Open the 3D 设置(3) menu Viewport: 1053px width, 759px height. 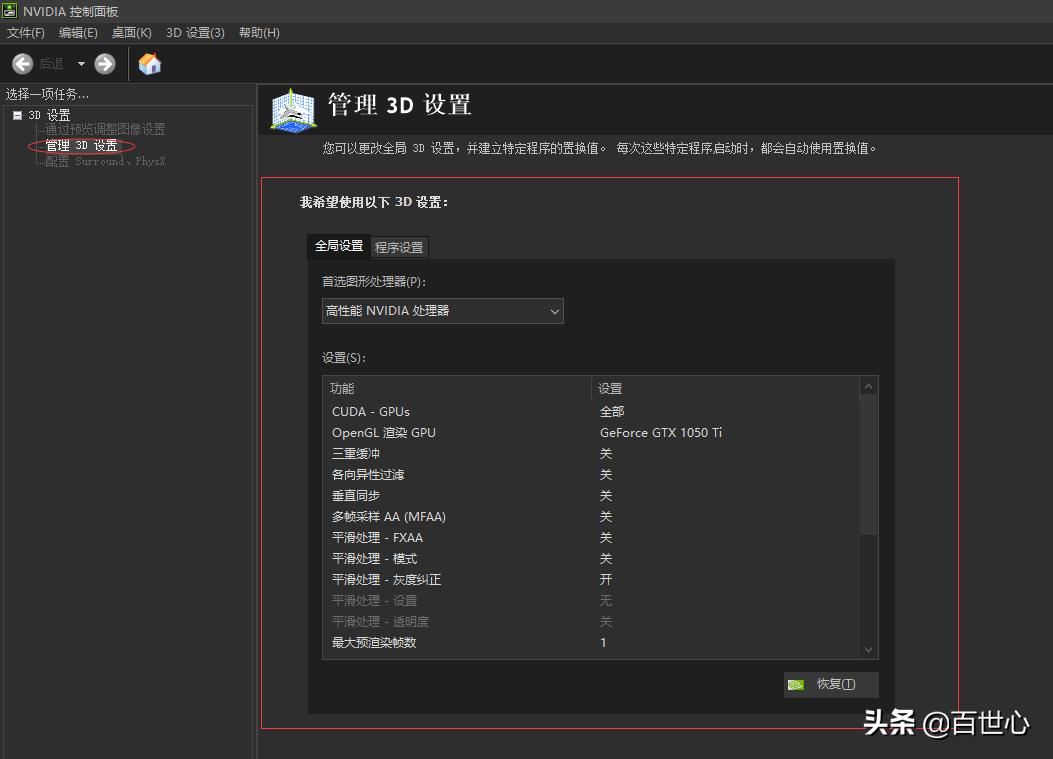[196, 32]
